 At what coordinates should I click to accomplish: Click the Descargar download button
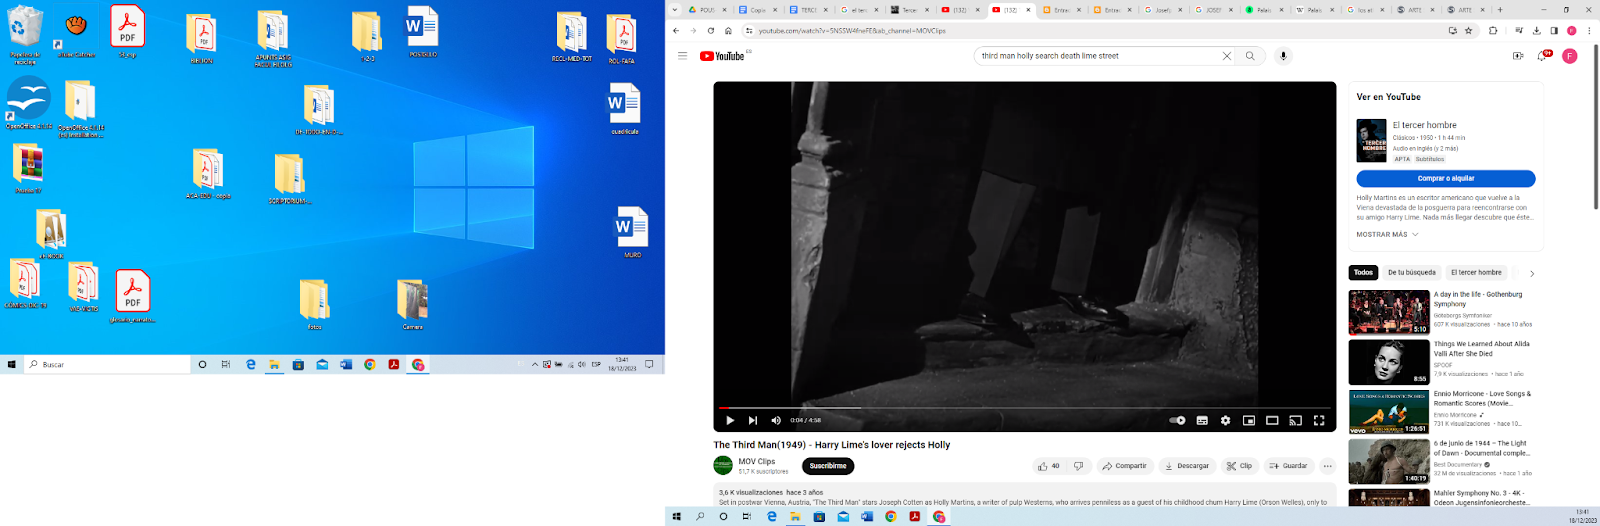coord(1186,466)
